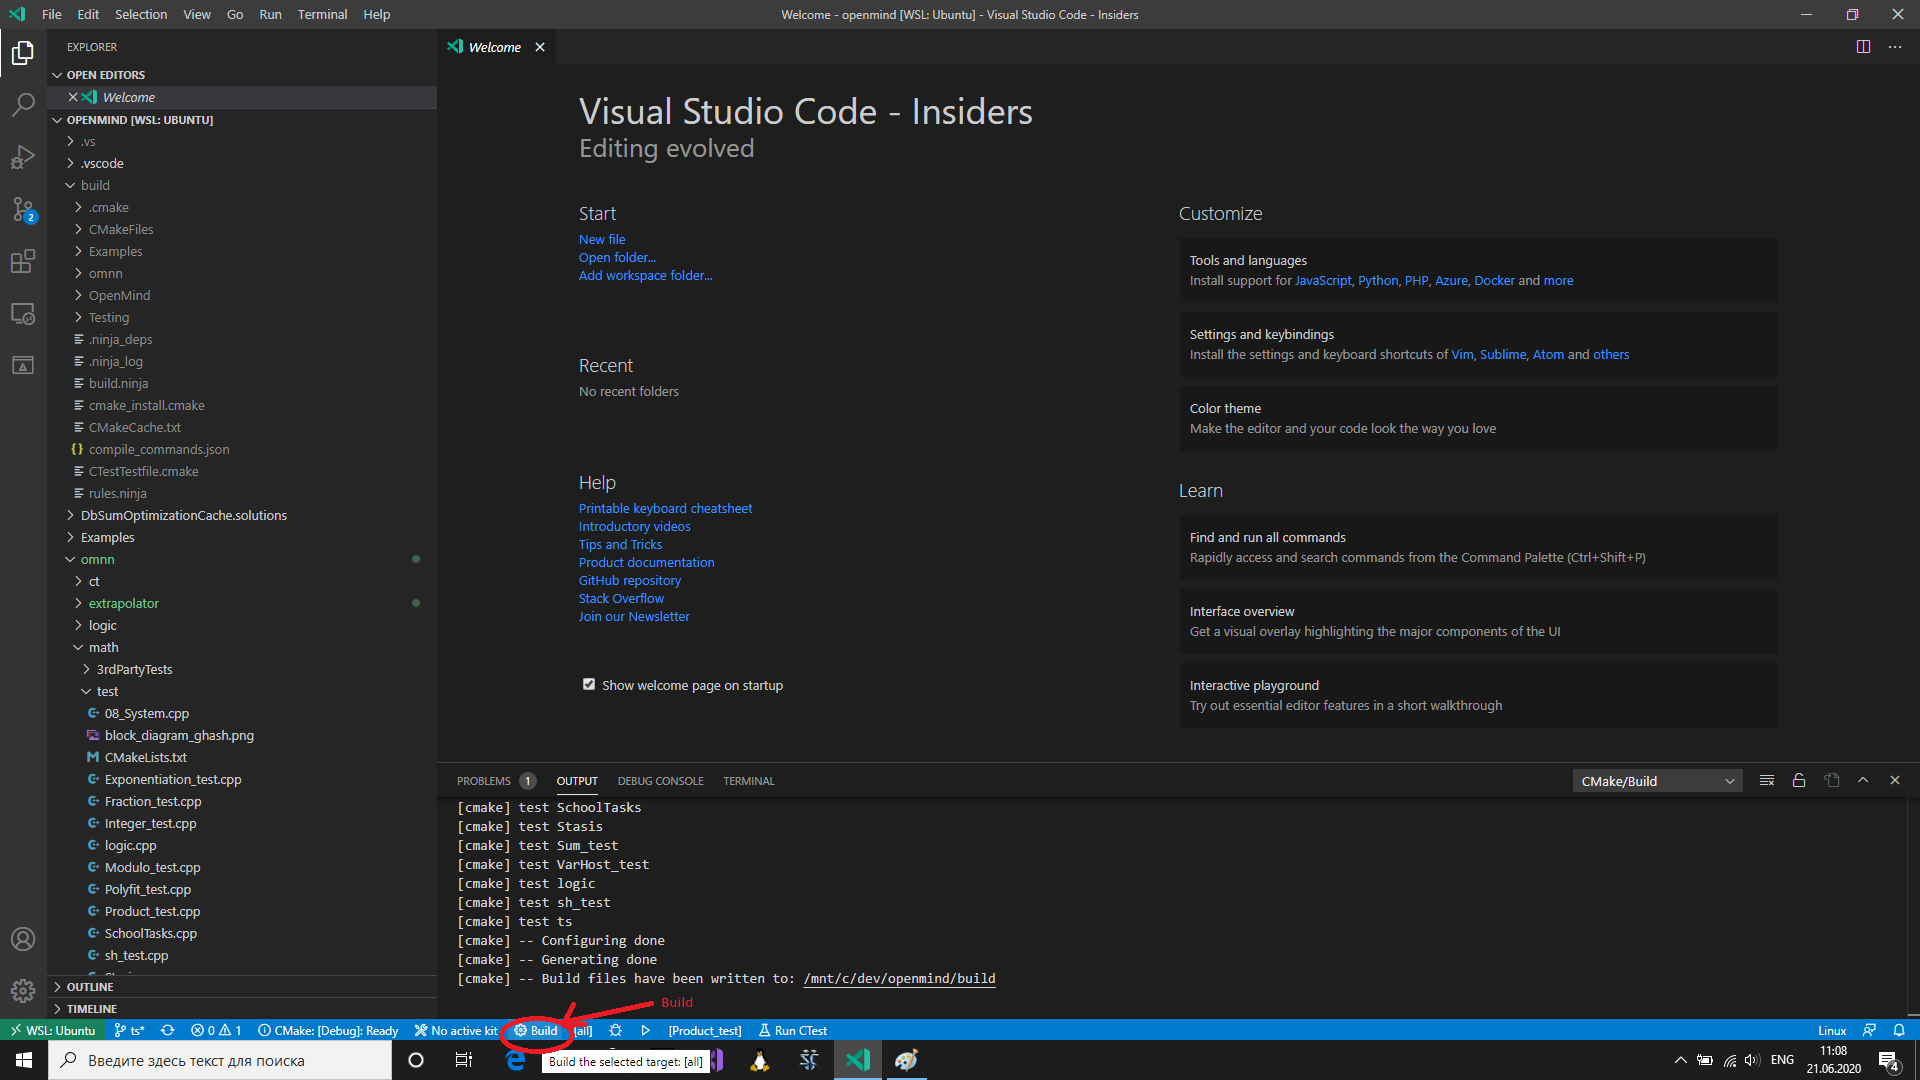Open the Windows Start menu
This screenshot has width=1920, height=1080.
click(x=24, y=1060)
